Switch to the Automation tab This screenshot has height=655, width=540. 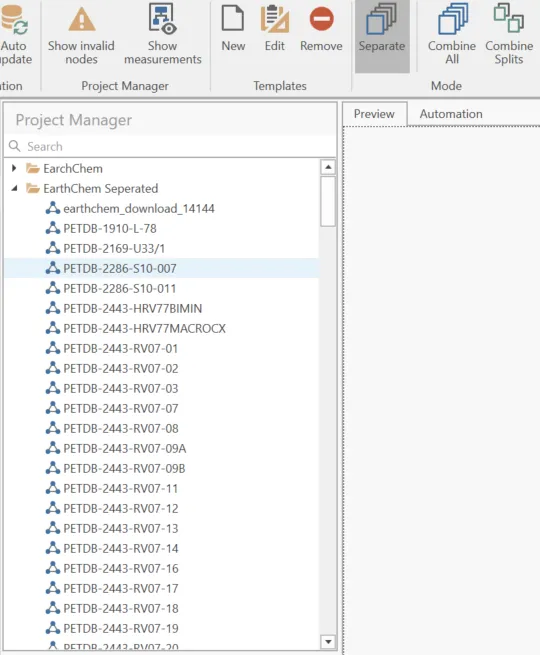(x=451, y=114)
